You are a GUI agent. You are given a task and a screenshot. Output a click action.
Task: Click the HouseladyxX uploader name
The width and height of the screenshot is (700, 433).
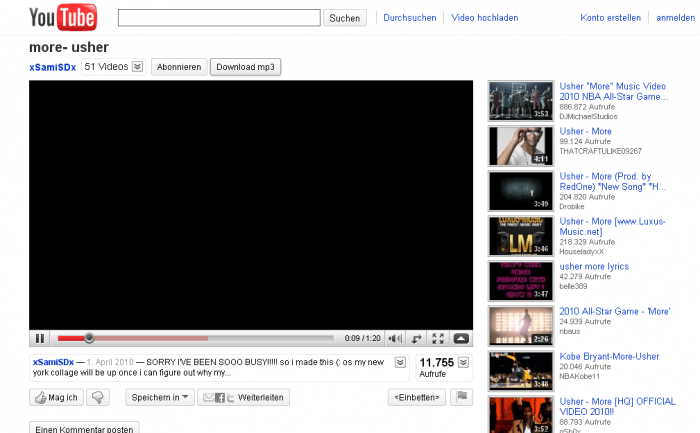pyautogui.click(x=581, y=252)
